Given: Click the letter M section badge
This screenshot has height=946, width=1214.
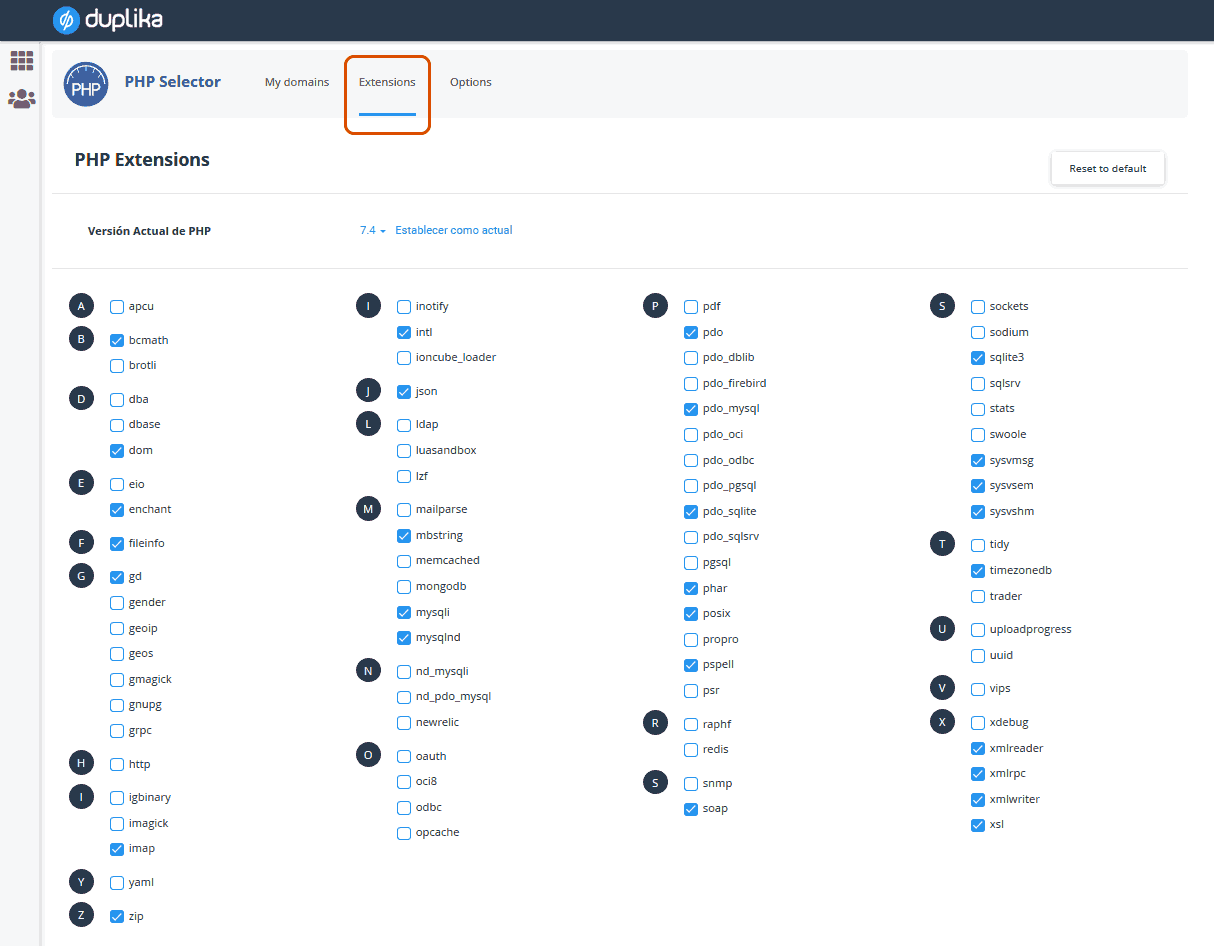Looking at the screenshot, I should click(368, 509).
